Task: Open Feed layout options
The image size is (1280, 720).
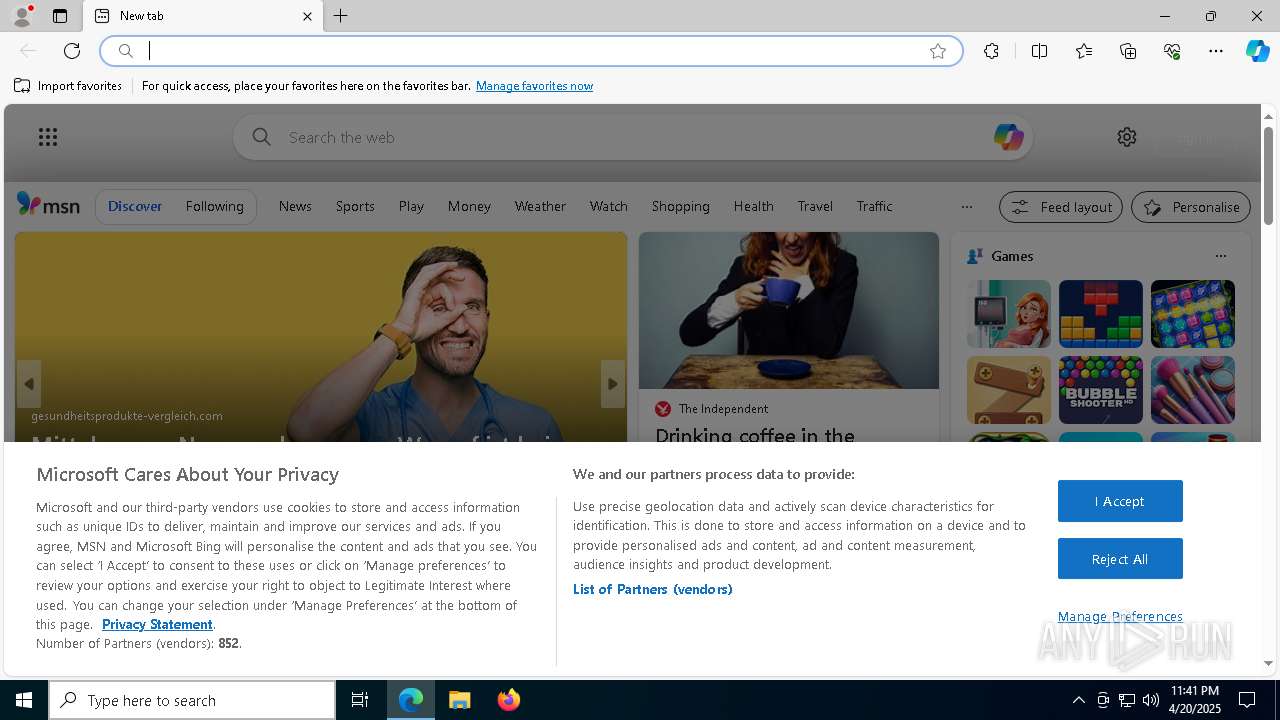Action: [x=1060, y=207]
